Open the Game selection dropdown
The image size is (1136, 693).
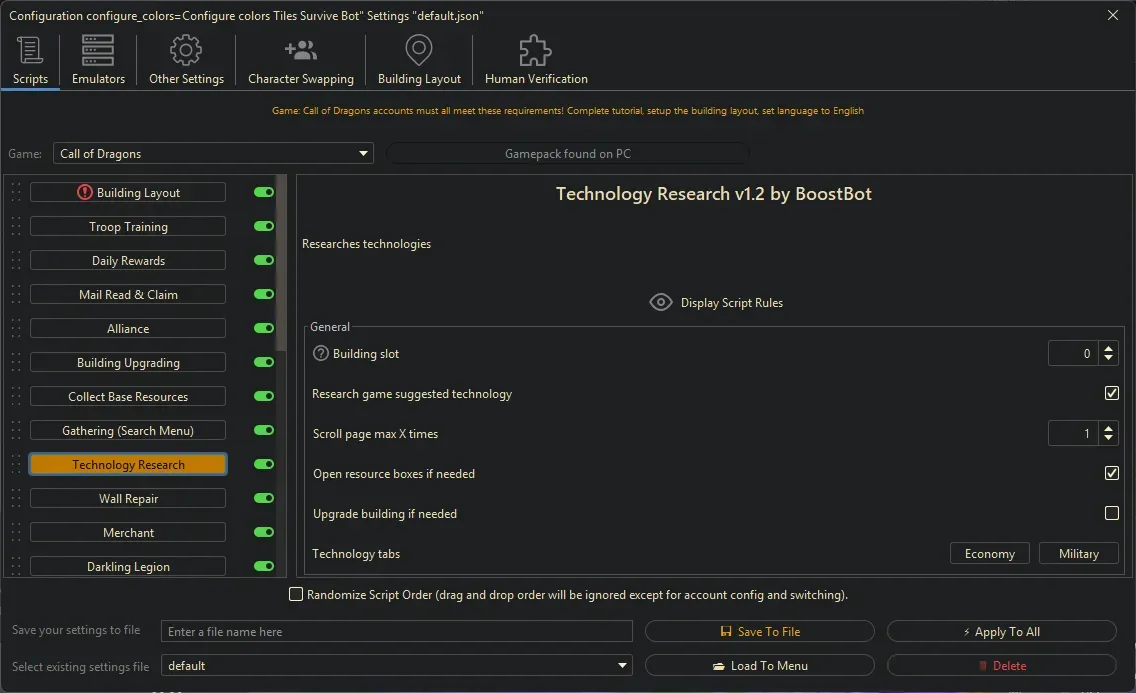tap(363, 153)
